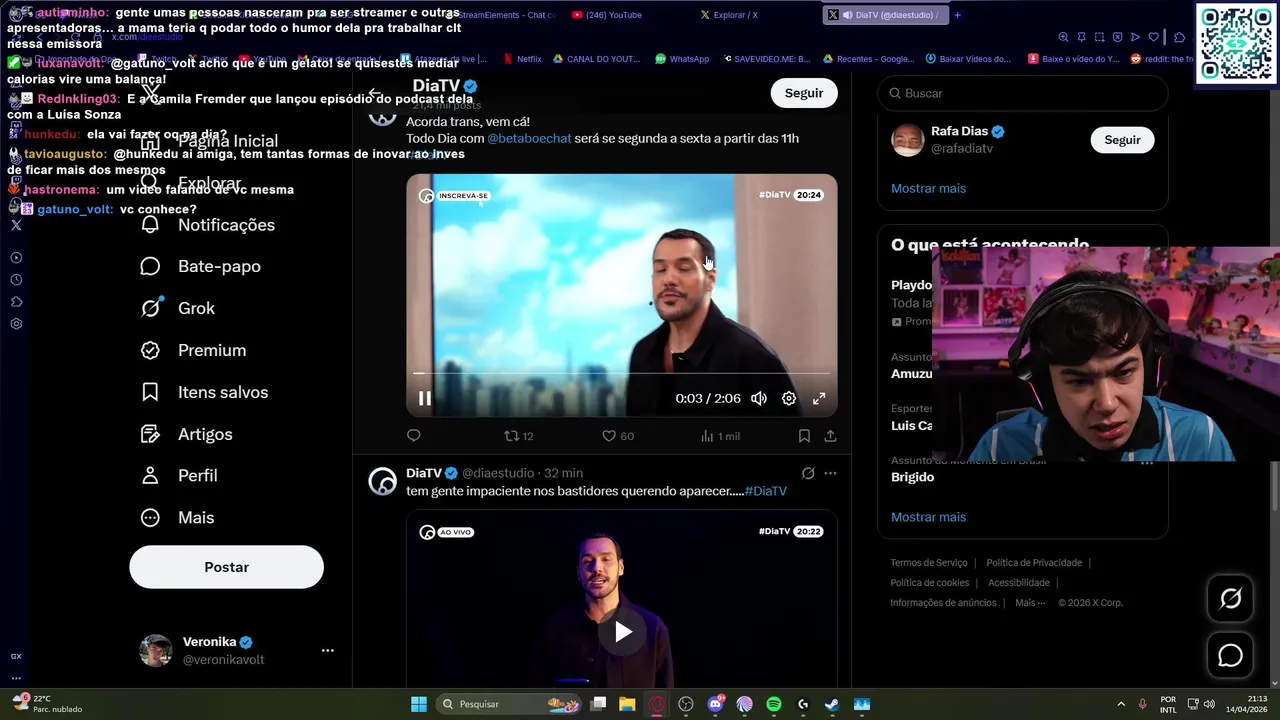Image resolution: width=1280 pixels, height=720 pixels.
Task: Open Discord from the taskbar
Action: [715, 704]
